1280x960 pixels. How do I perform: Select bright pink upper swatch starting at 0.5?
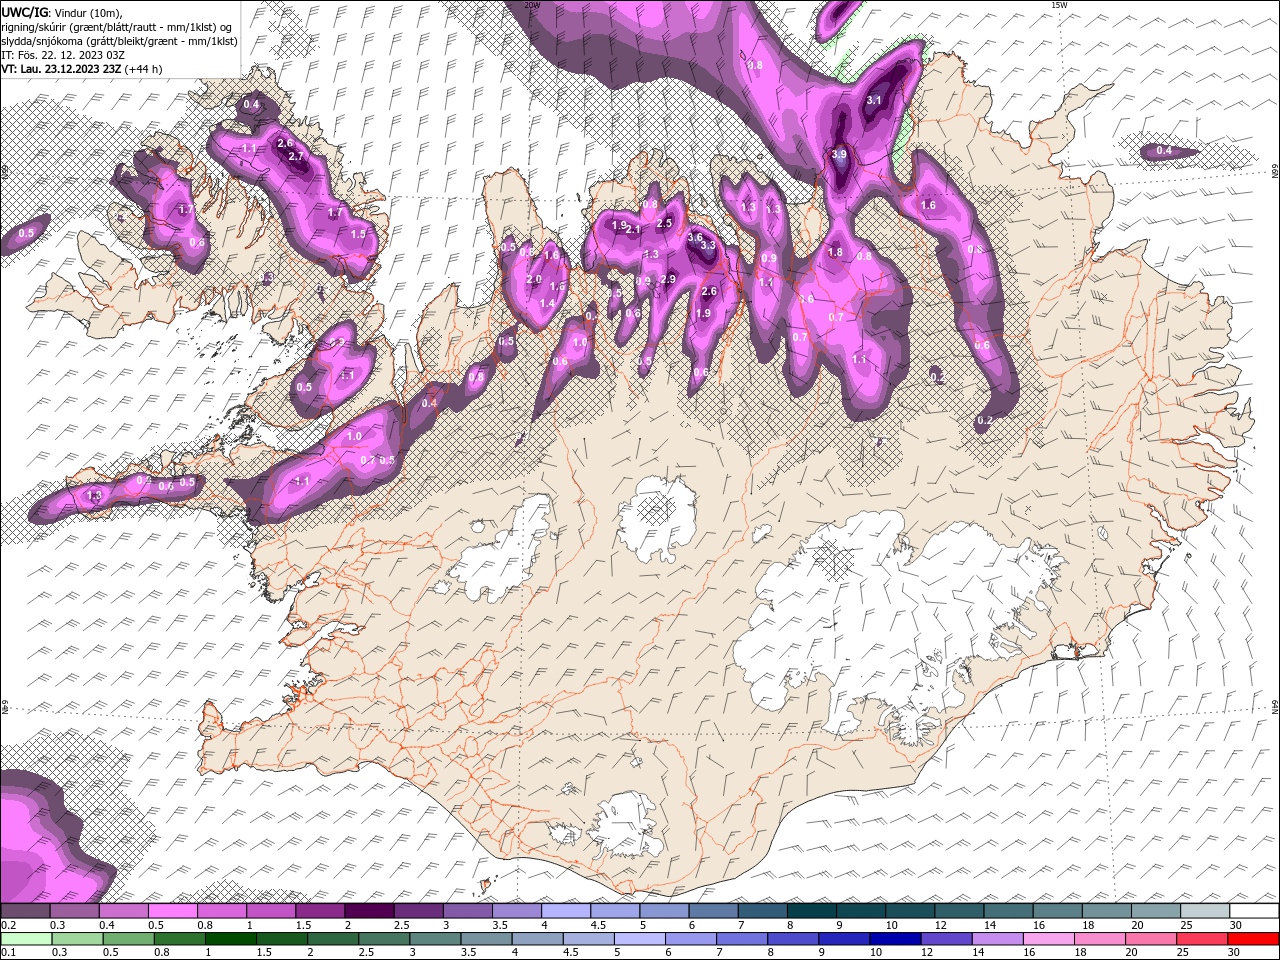click(x=174, y=911)
